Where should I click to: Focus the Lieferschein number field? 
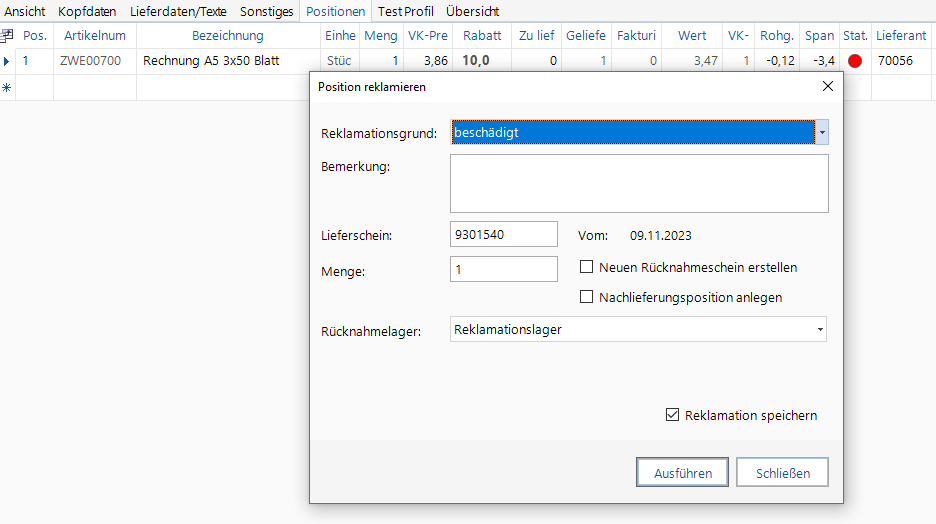505,235
